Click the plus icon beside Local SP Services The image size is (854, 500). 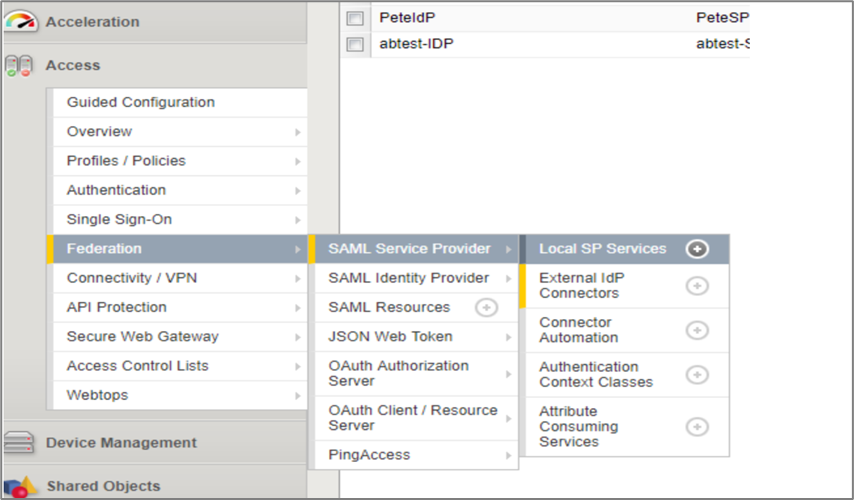tap(697, 249)
